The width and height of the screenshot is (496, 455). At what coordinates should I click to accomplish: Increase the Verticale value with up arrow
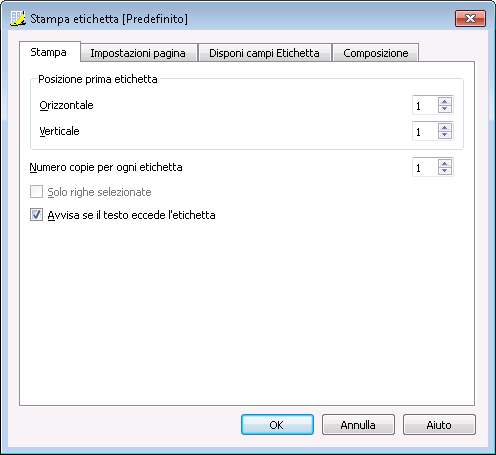(x=445, y=127)
